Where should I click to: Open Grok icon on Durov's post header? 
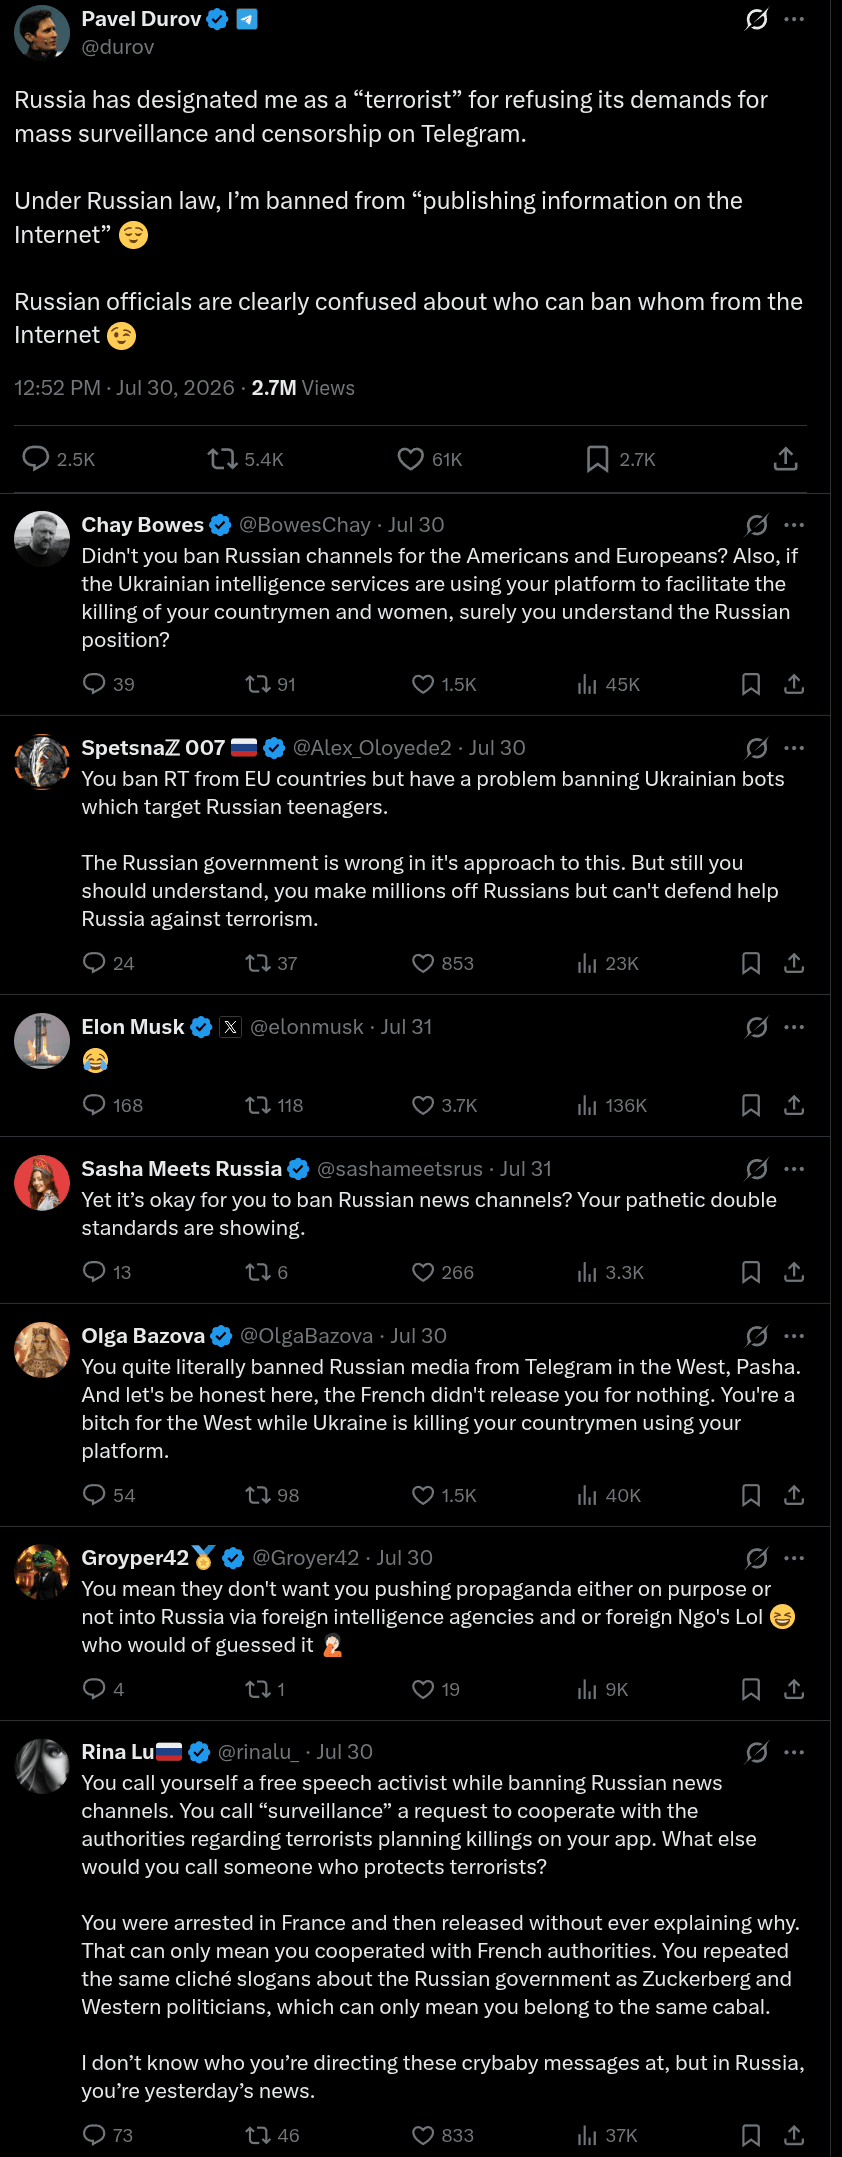pos(757,19)
